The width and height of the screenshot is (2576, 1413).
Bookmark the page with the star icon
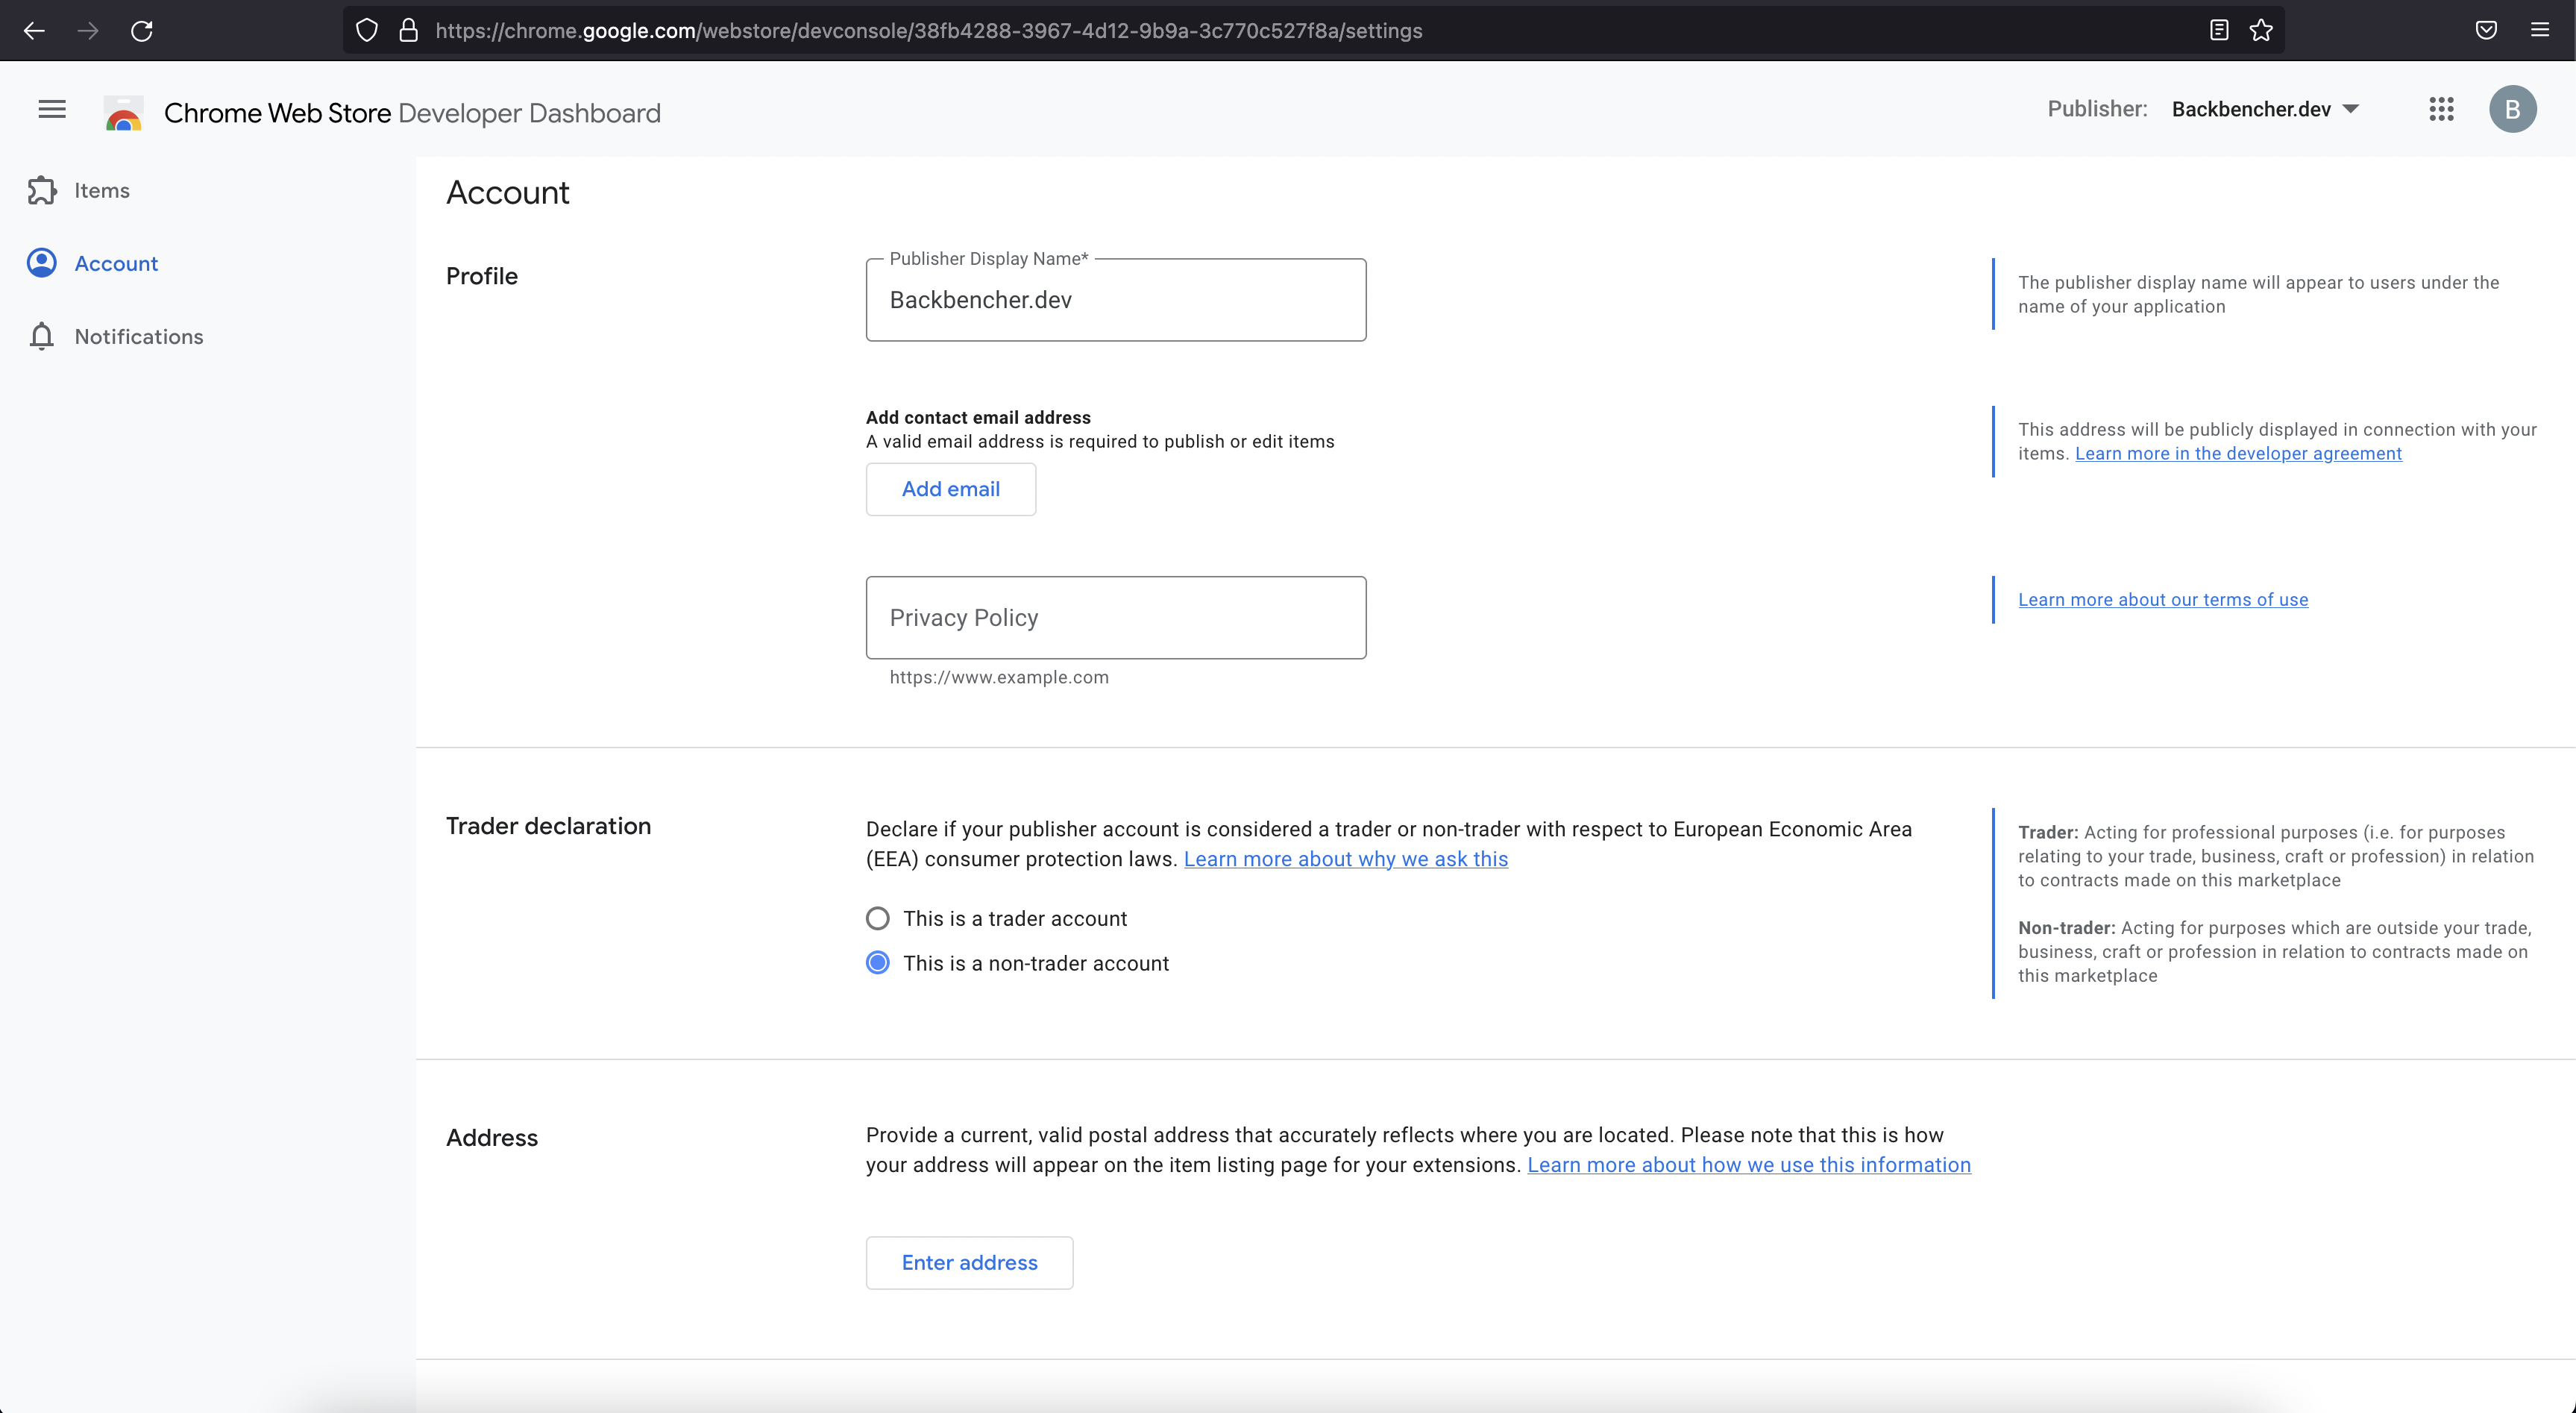2261,31
